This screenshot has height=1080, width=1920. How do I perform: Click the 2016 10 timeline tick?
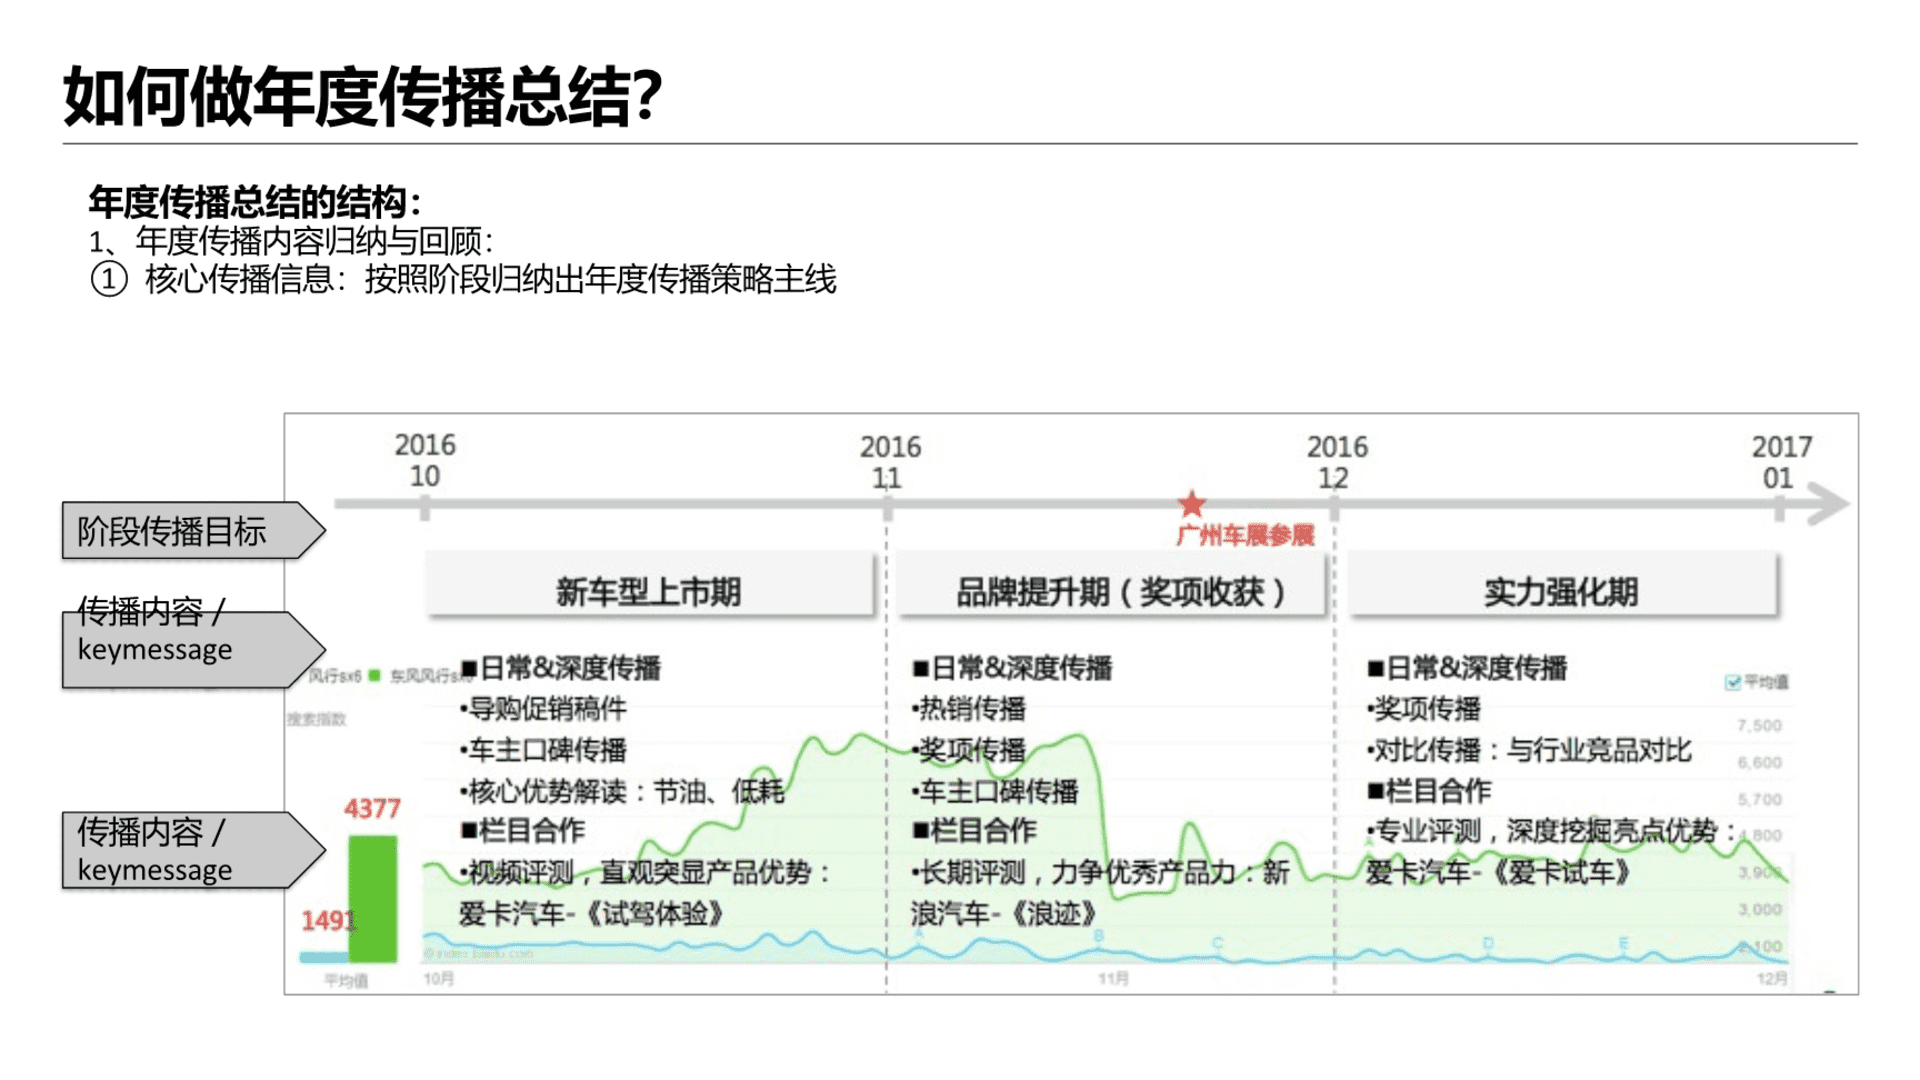coord(425,507)
